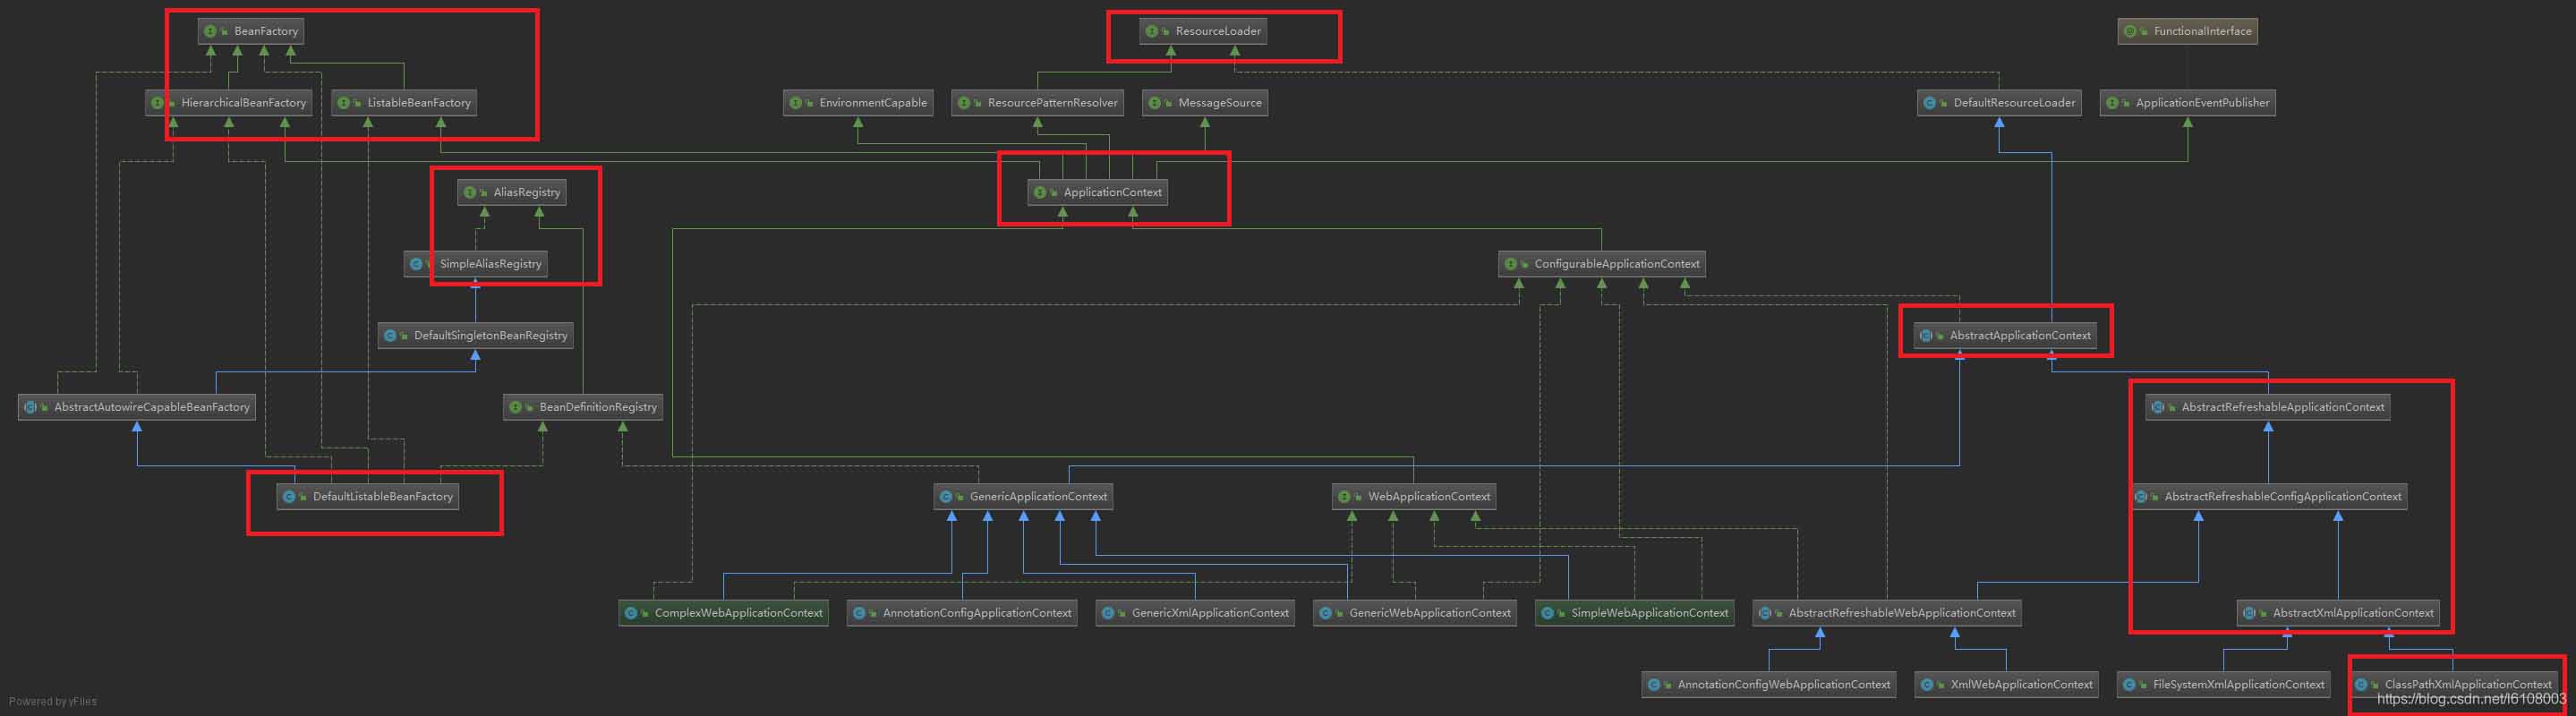Click the class icon beside DefaultListableBeanFactory
Screen dimensions: 2576x716
click(x=289, y=497)
